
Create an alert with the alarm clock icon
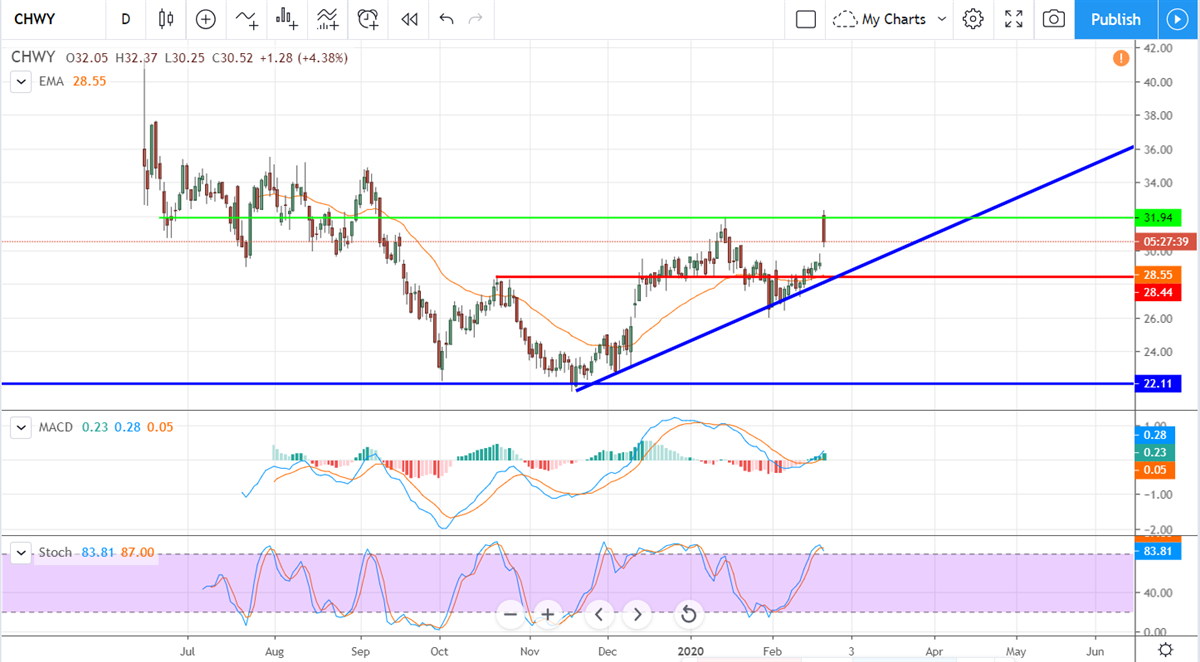[368, 19]
